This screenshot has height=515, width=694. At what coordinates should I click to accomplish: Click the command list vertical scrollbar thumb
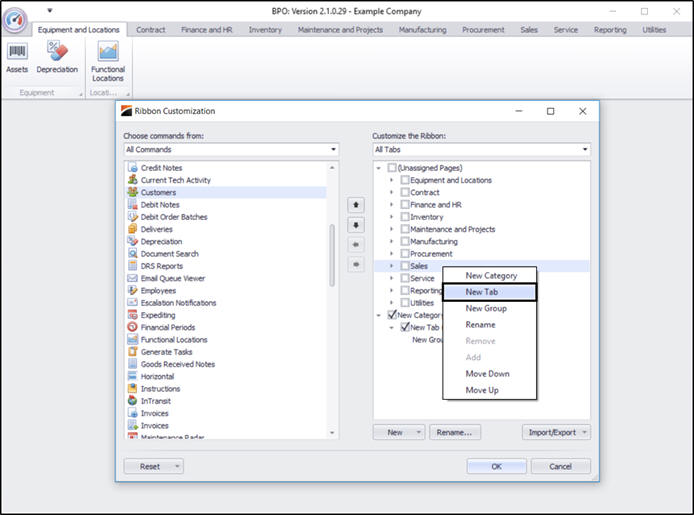332,255
